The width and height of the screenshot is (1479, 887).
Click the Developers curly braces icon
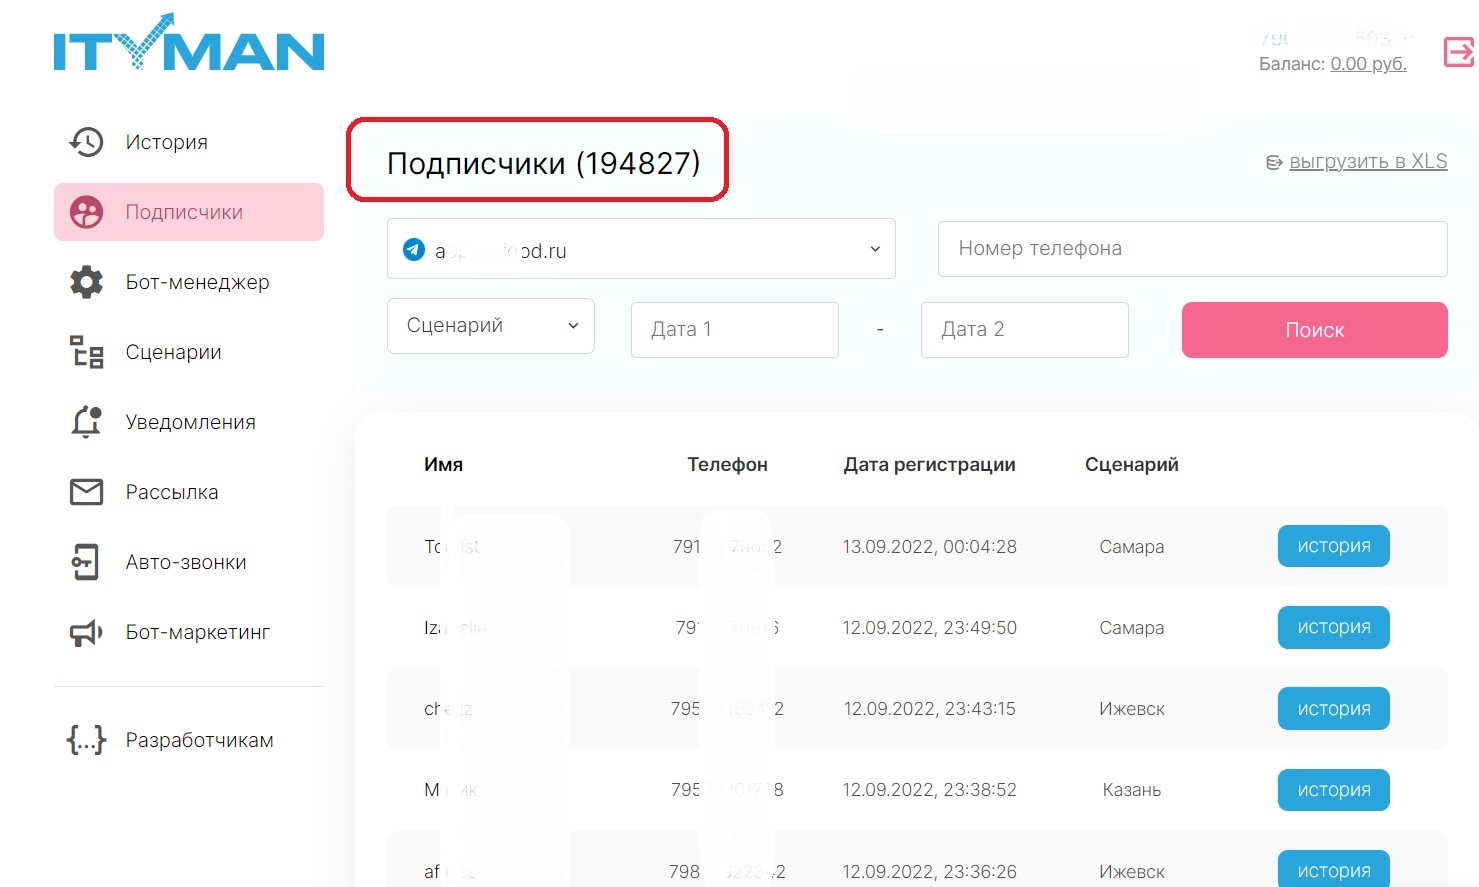(x=86, y=740)
